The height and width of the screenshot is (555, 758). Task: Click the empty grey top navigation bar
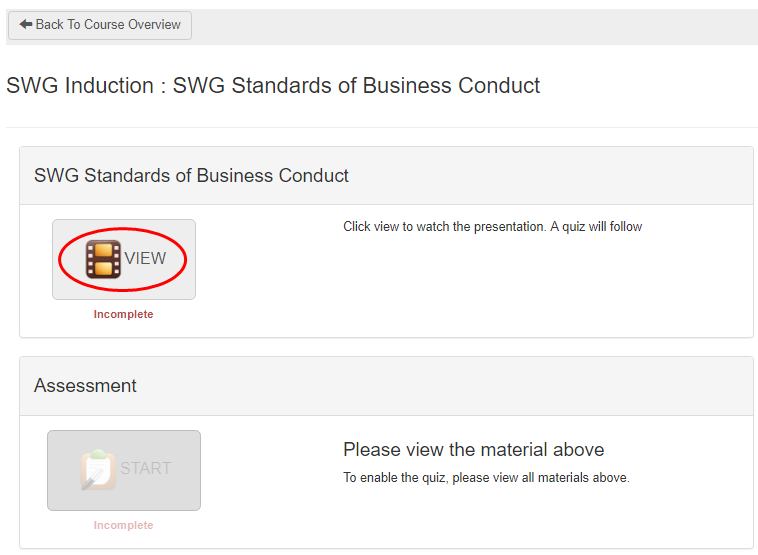pyautogui.click(x=470, y=26)
